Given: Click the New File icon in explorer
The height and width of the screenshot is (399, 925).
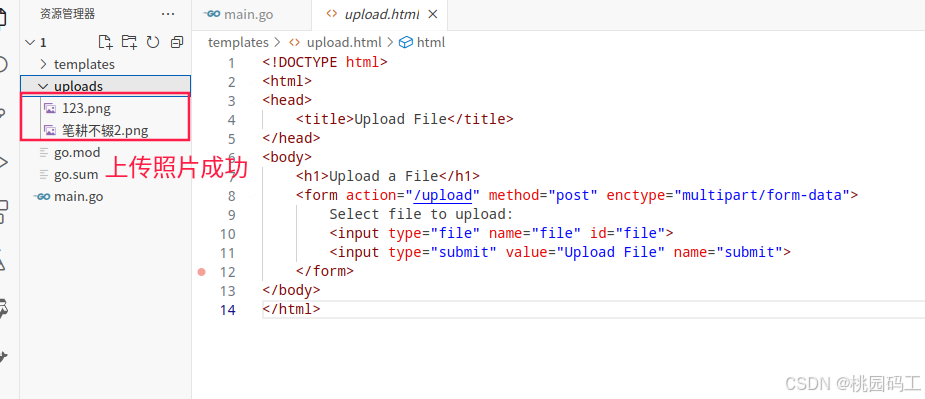Looking at the screenshot, I should [x=105, y=42].
